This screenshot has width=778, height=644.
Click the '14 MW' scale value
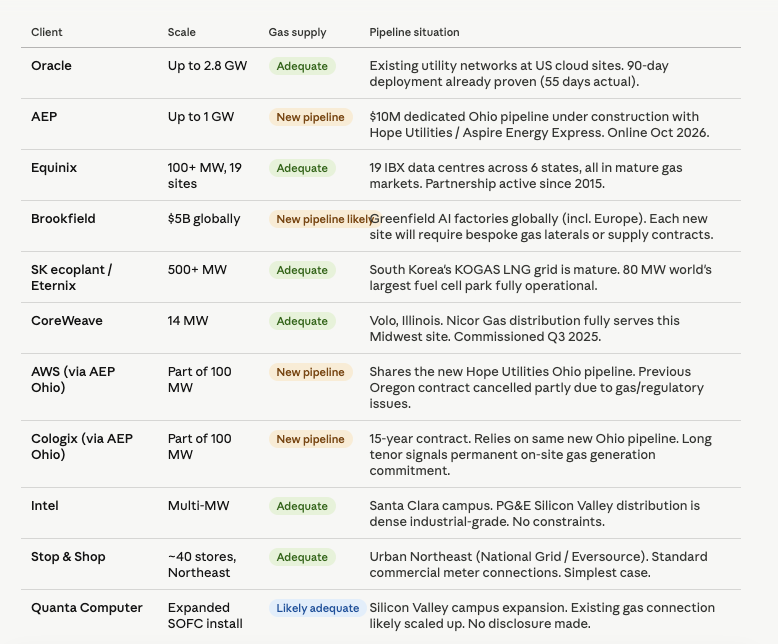(x=188, y=321)
